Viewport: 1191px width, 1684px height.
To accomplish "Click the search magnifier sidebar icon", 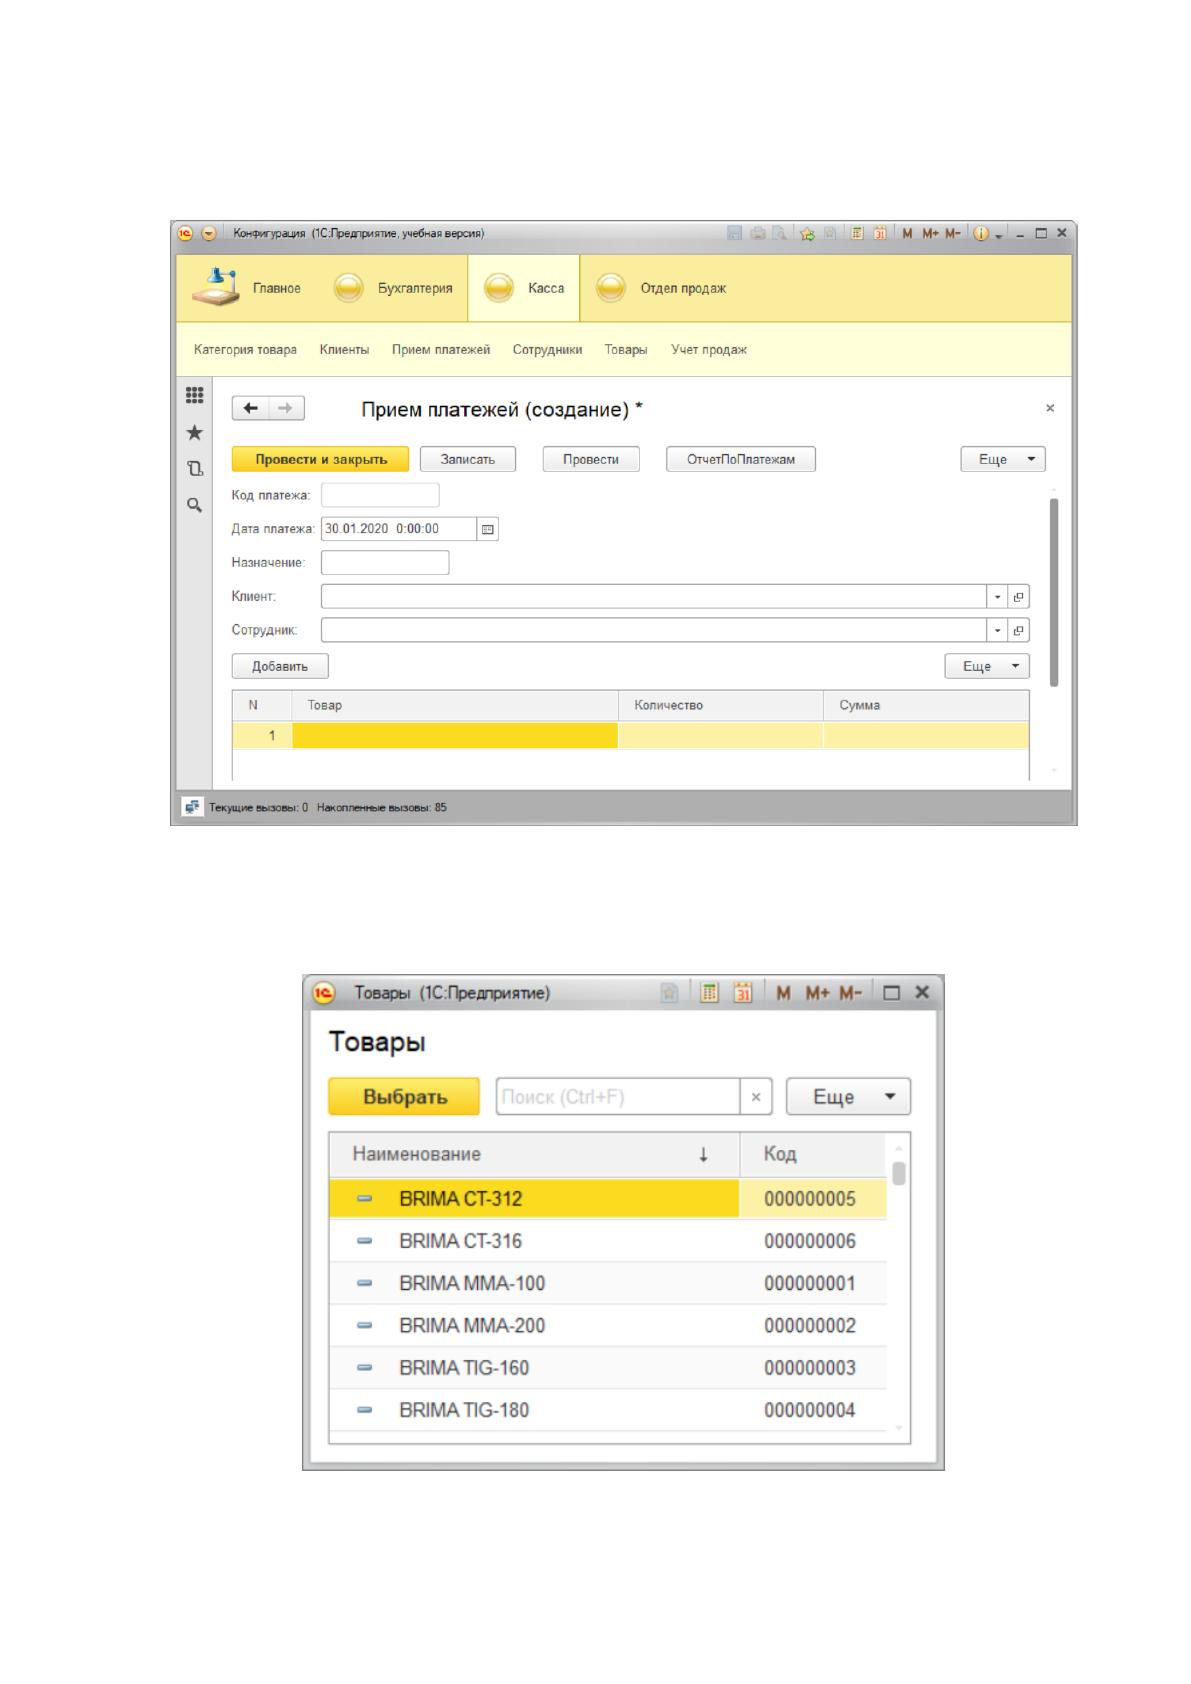I will pyautogui.click(x=195, y=505).
